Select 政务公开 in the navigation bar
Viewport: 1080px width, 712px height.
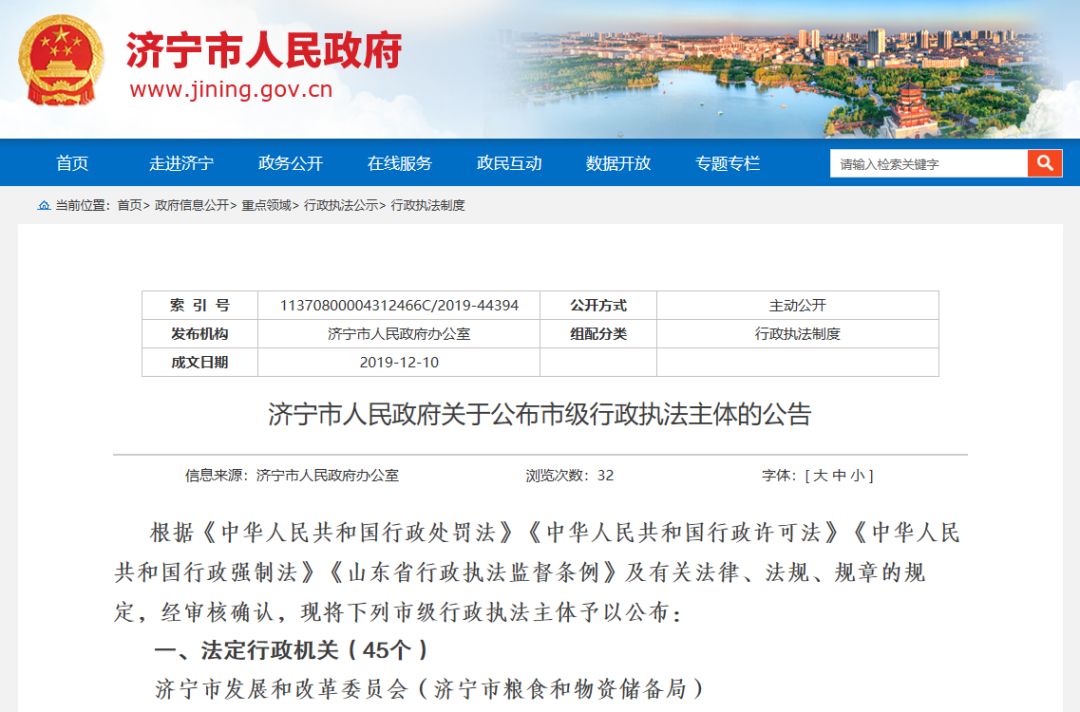pos(291,163)
